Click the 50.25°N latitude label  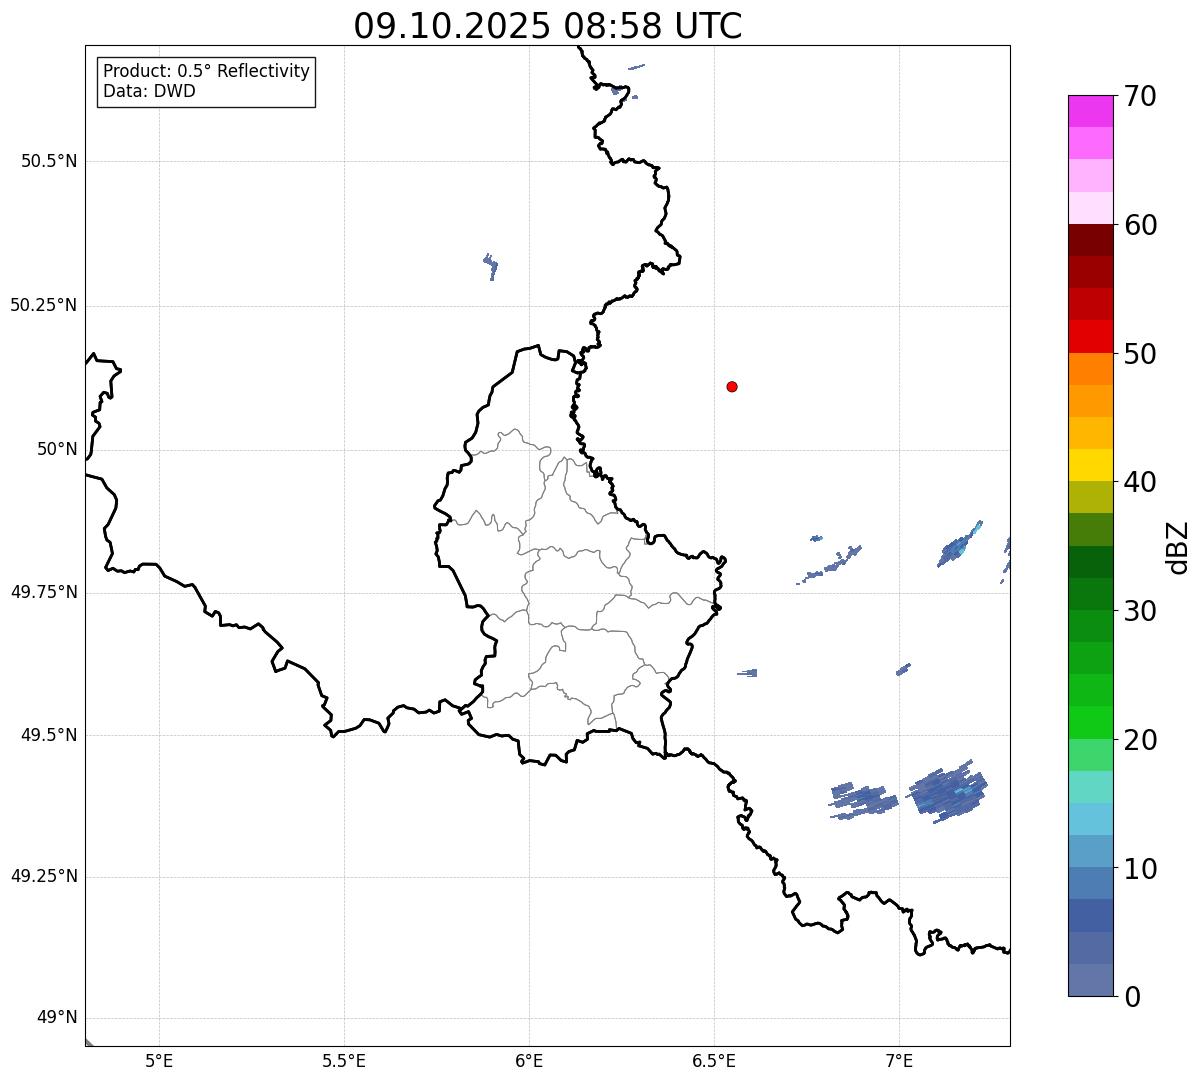pos(43,305)
